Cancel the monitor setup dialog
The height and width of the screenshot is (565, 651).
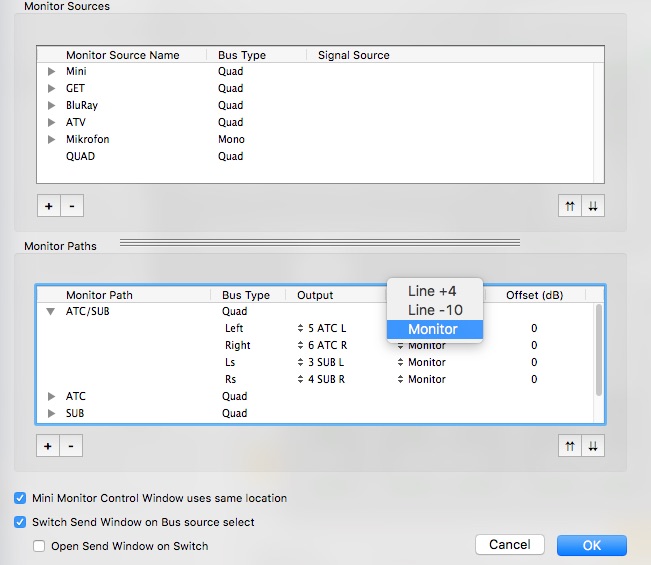point(510,545)
